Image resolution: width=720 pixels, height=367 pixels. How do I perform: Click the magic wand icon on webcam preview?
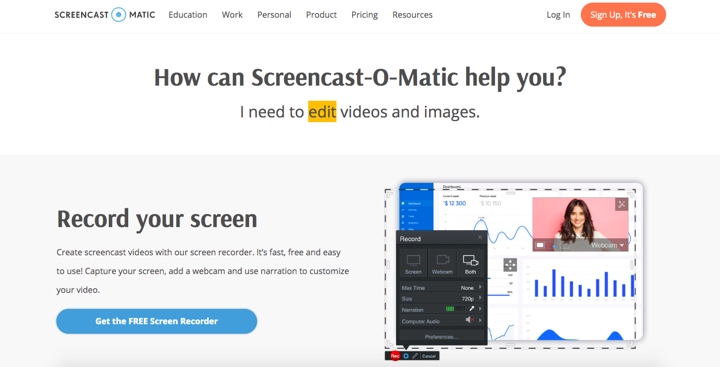[x=621, y=204]
